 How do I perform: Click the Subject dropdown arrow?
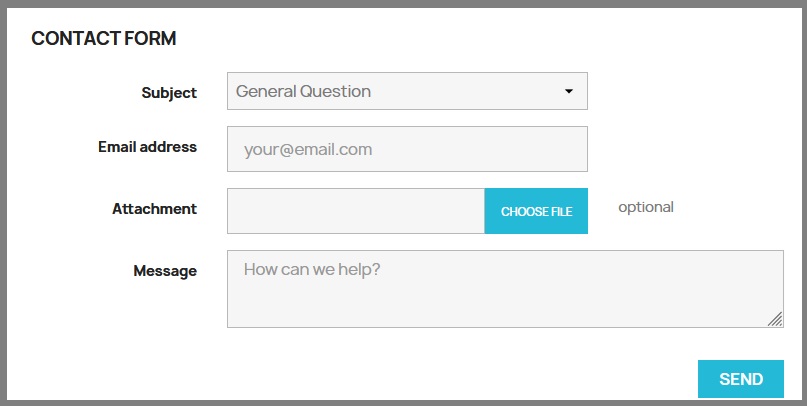[569, 91]
